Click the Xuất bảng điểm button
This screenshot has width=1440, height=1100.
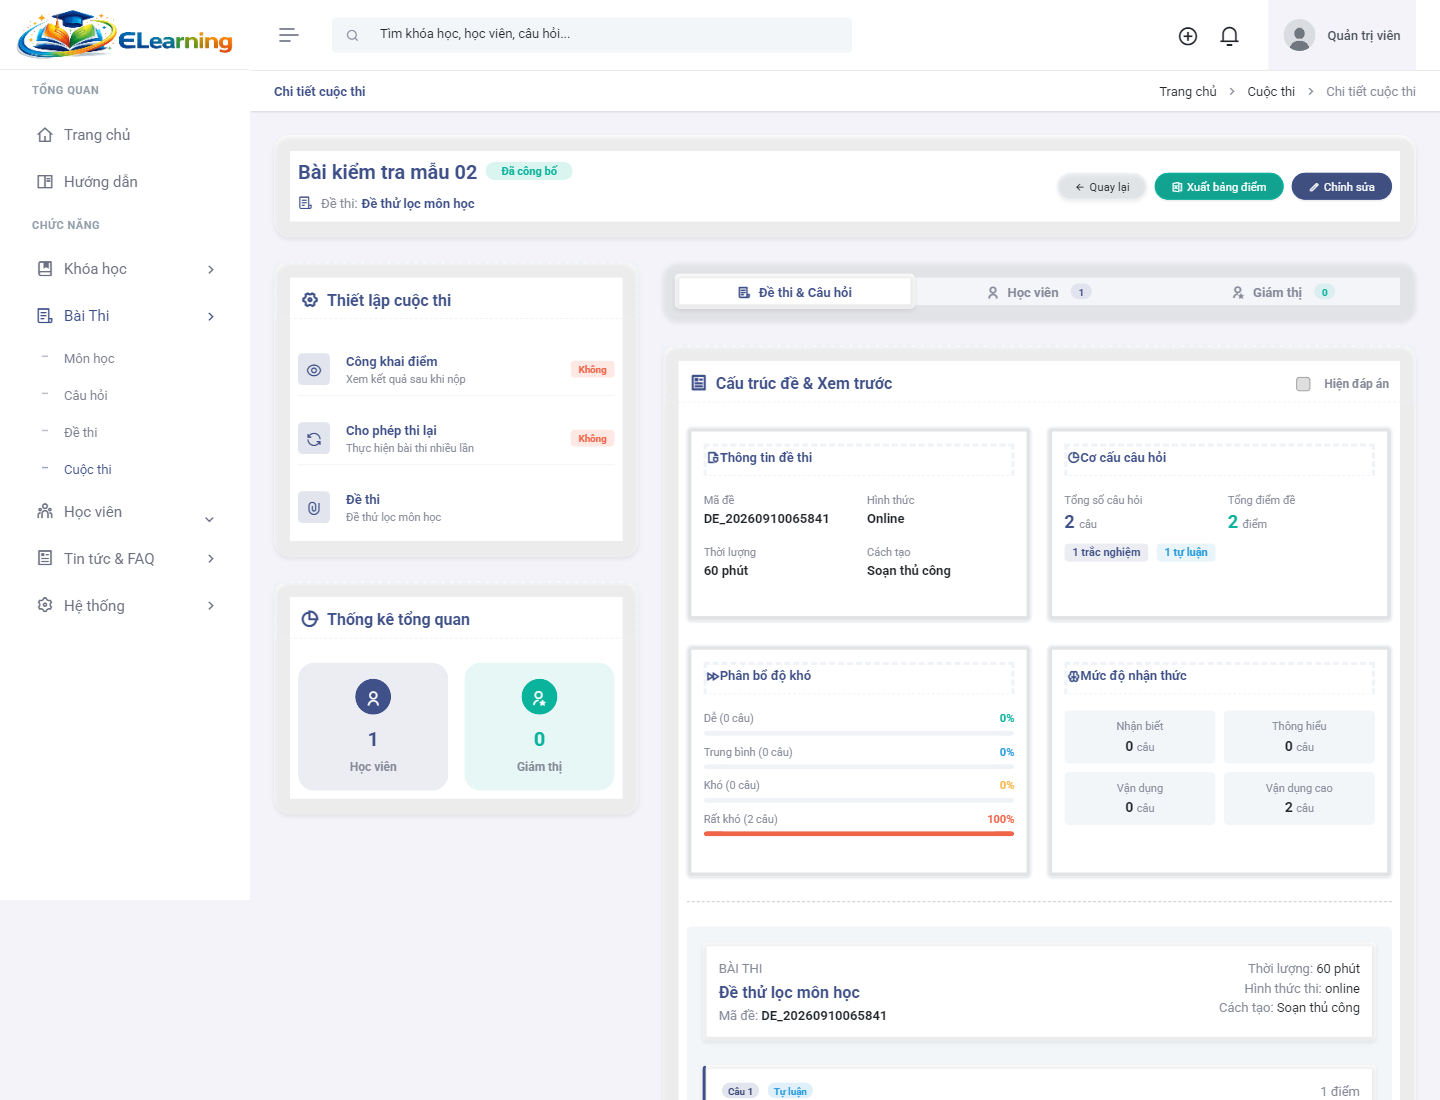pyautogui.click(x=1219, y=187)
